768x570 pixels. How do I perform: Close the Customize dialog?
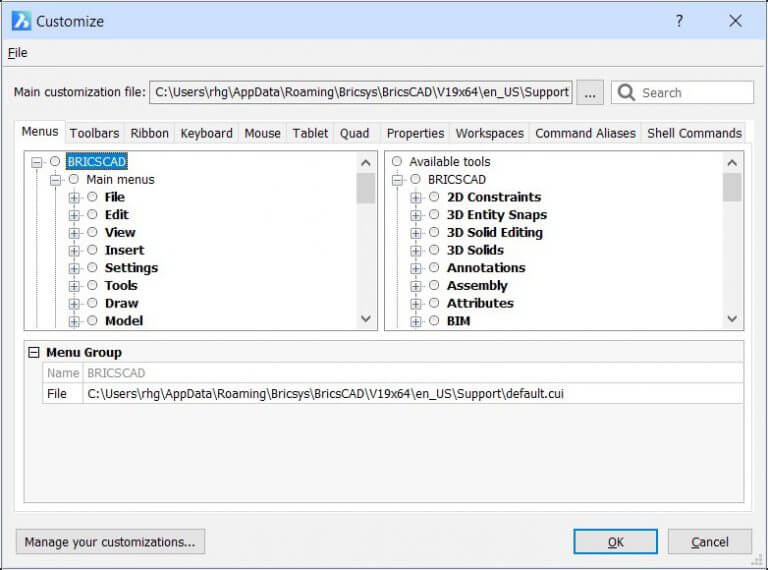coord(735,21)
